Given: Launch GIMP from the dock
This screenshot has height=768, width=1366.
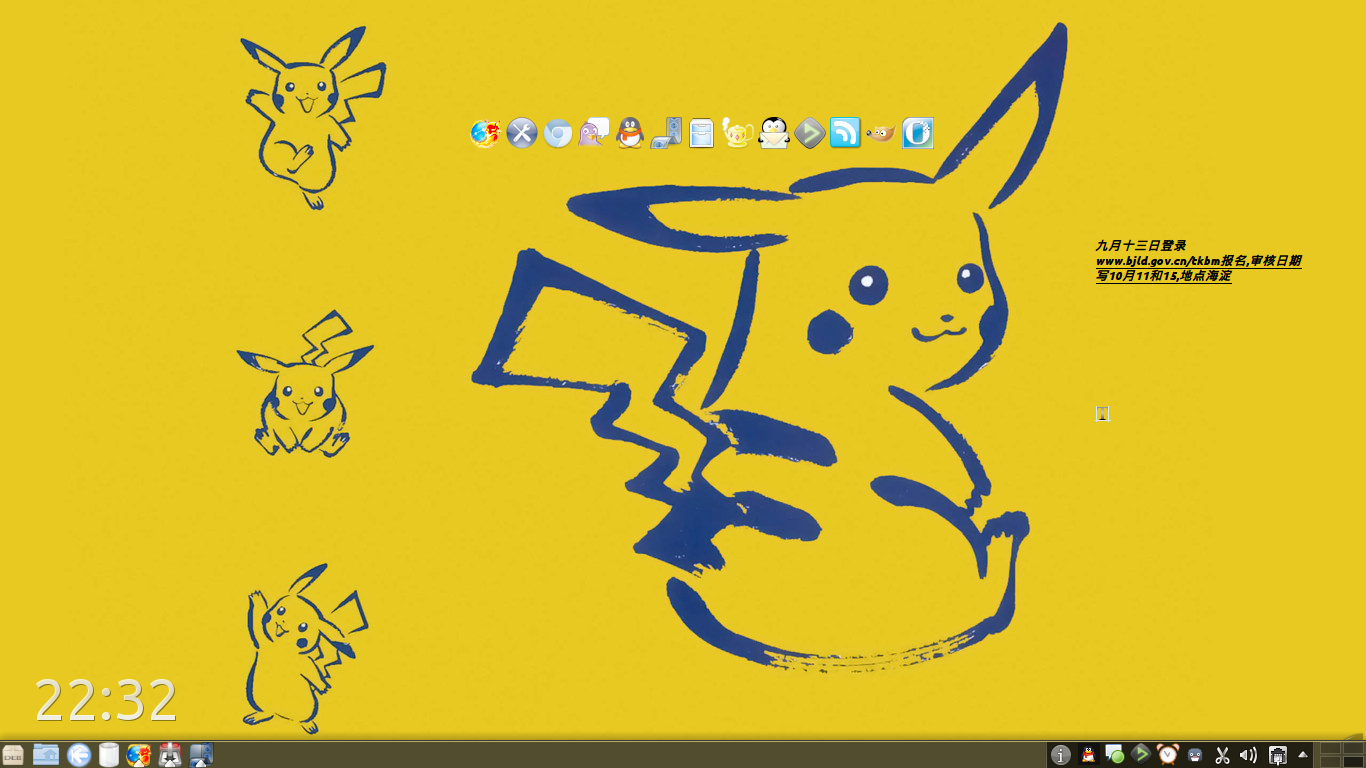Looking at the screenshot, I should 881,133.
